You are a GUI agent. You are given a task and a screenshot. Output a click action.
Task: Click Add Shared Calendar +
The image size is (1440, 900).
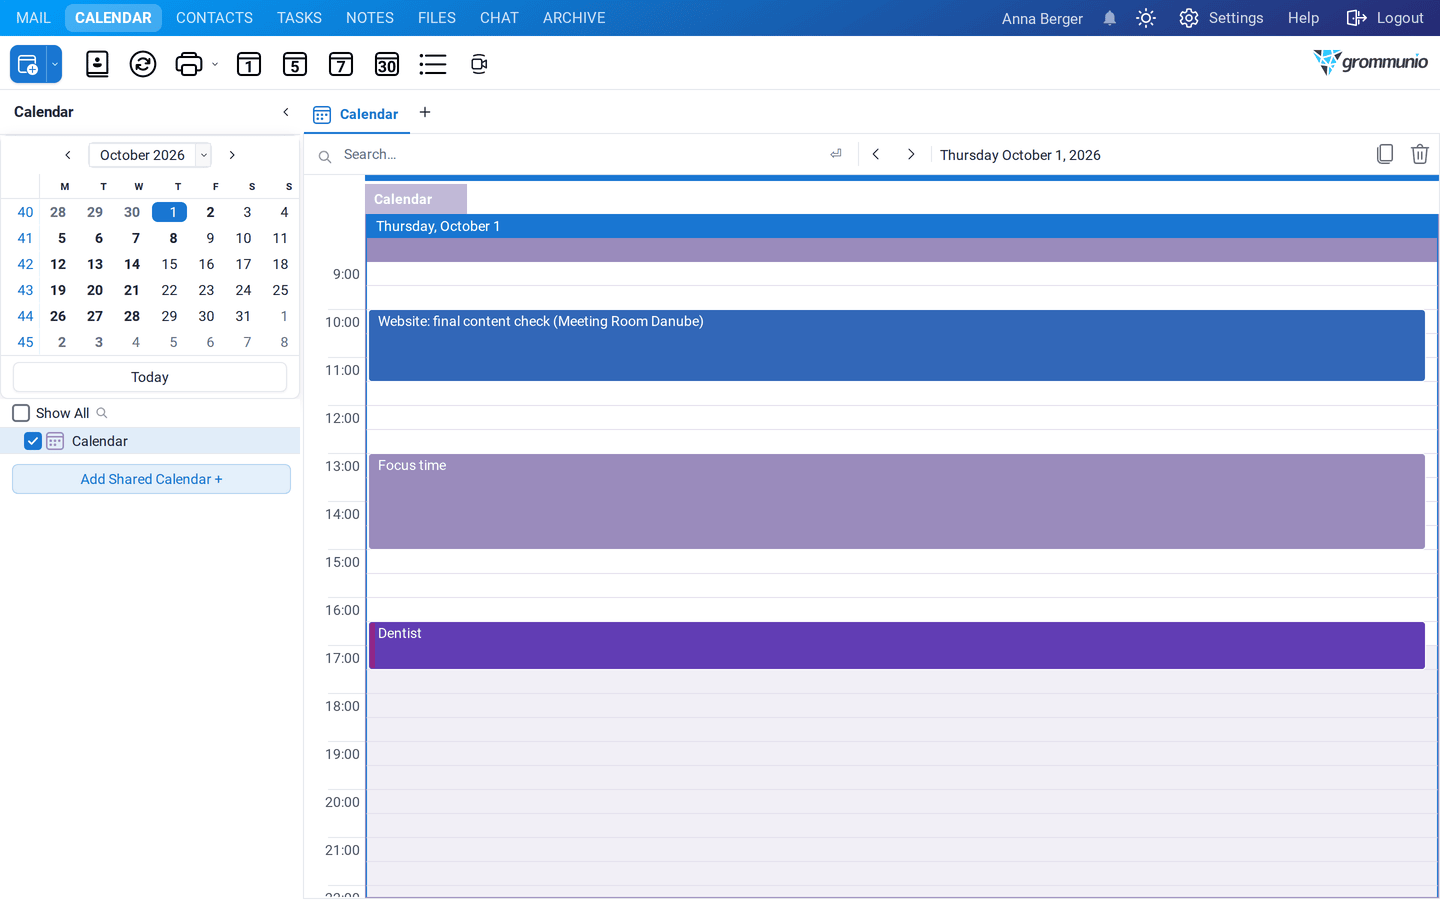151,479
